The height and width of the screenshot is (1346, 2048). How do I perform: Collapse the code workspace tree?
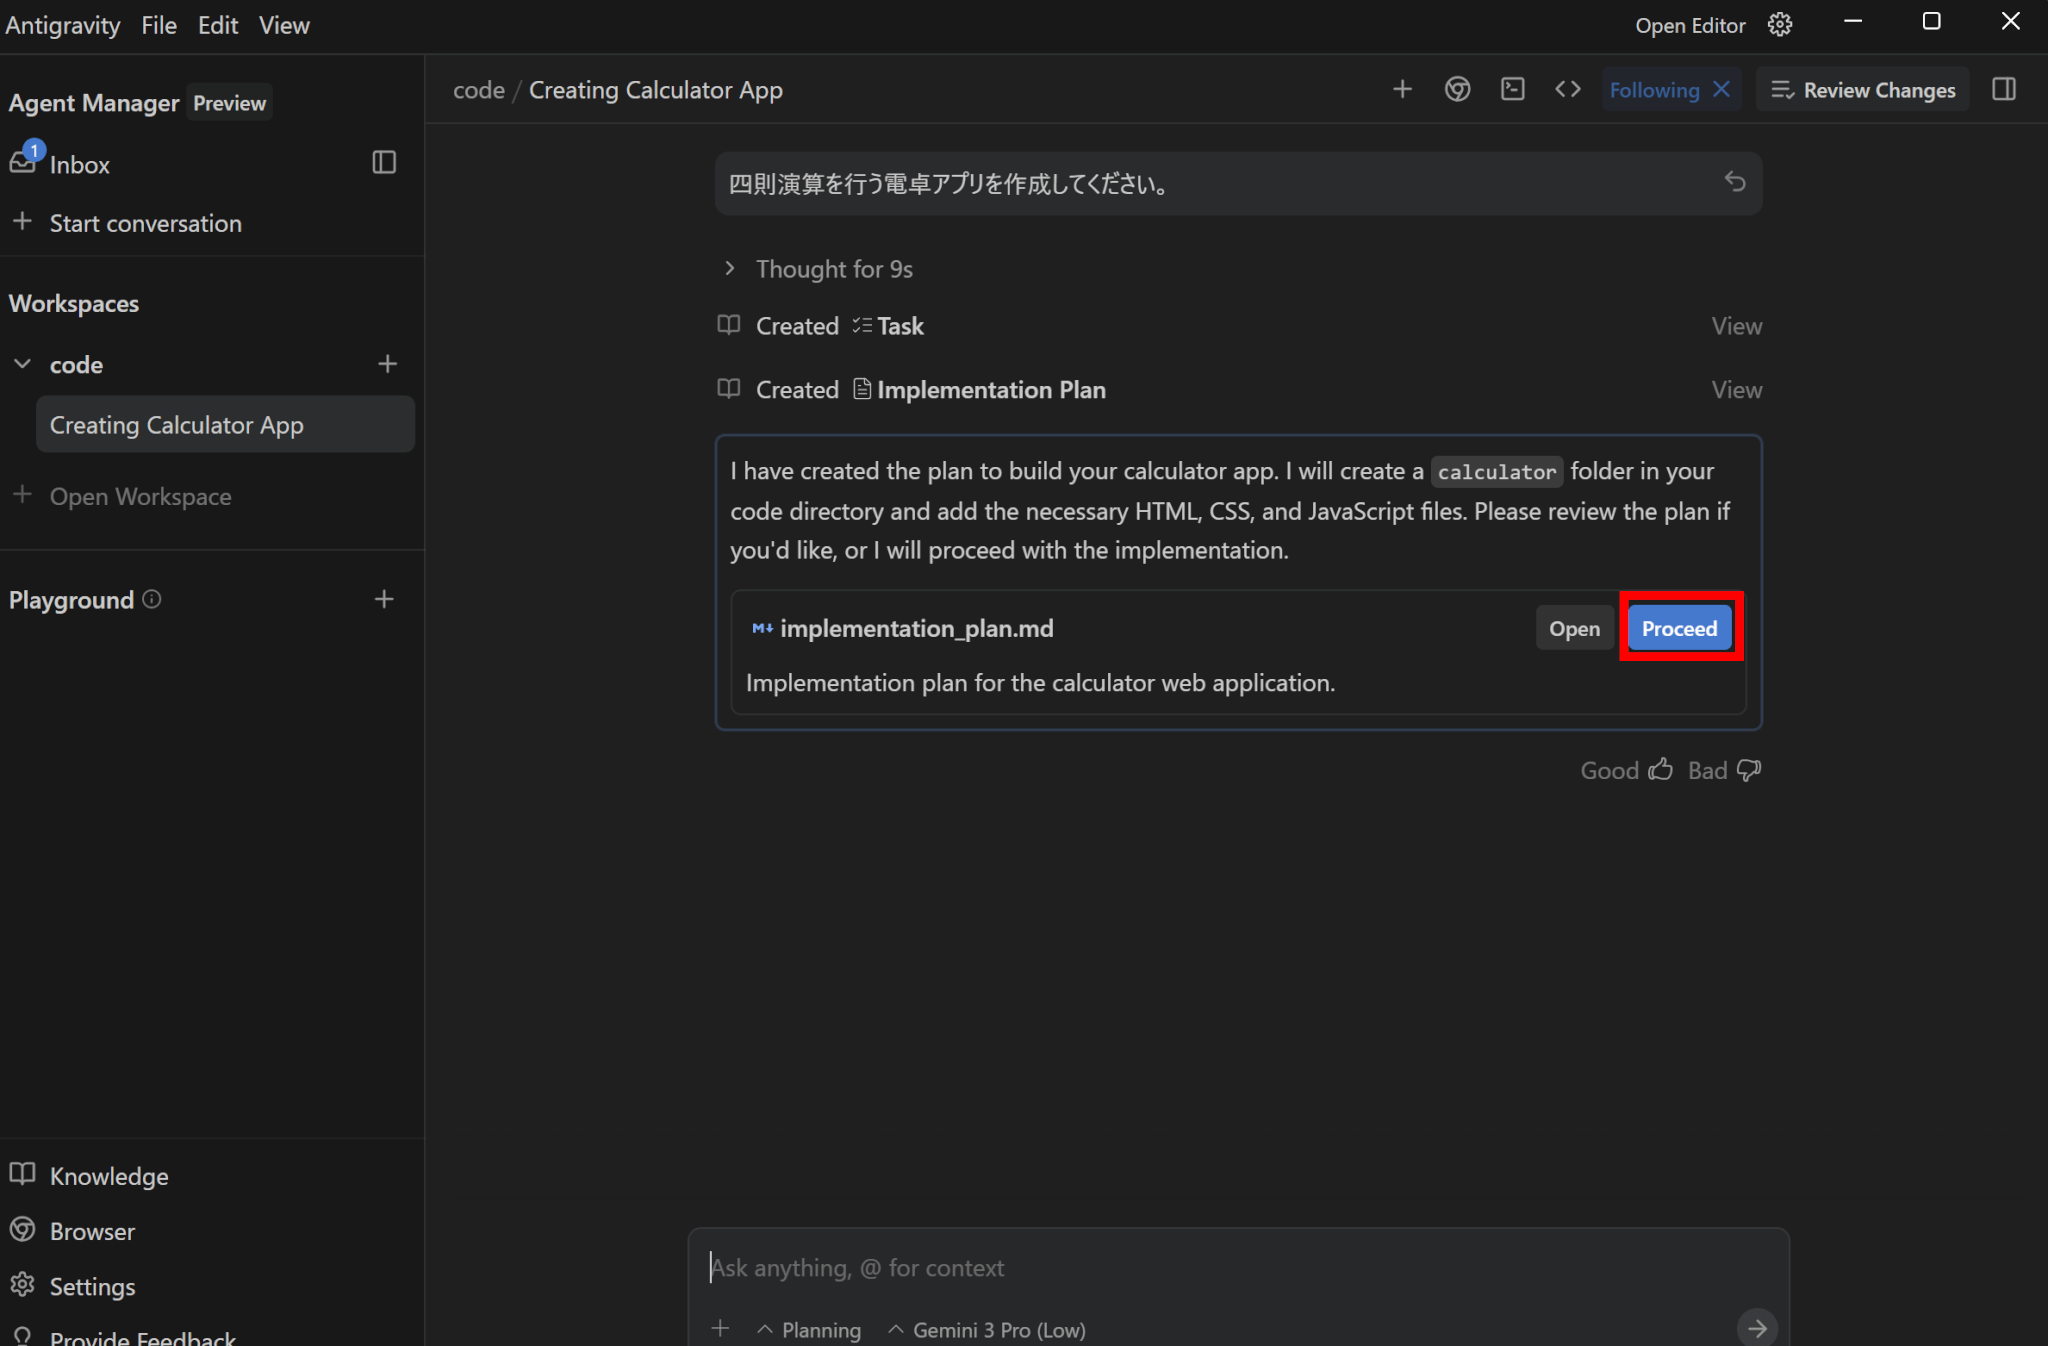tap(22, 364)
